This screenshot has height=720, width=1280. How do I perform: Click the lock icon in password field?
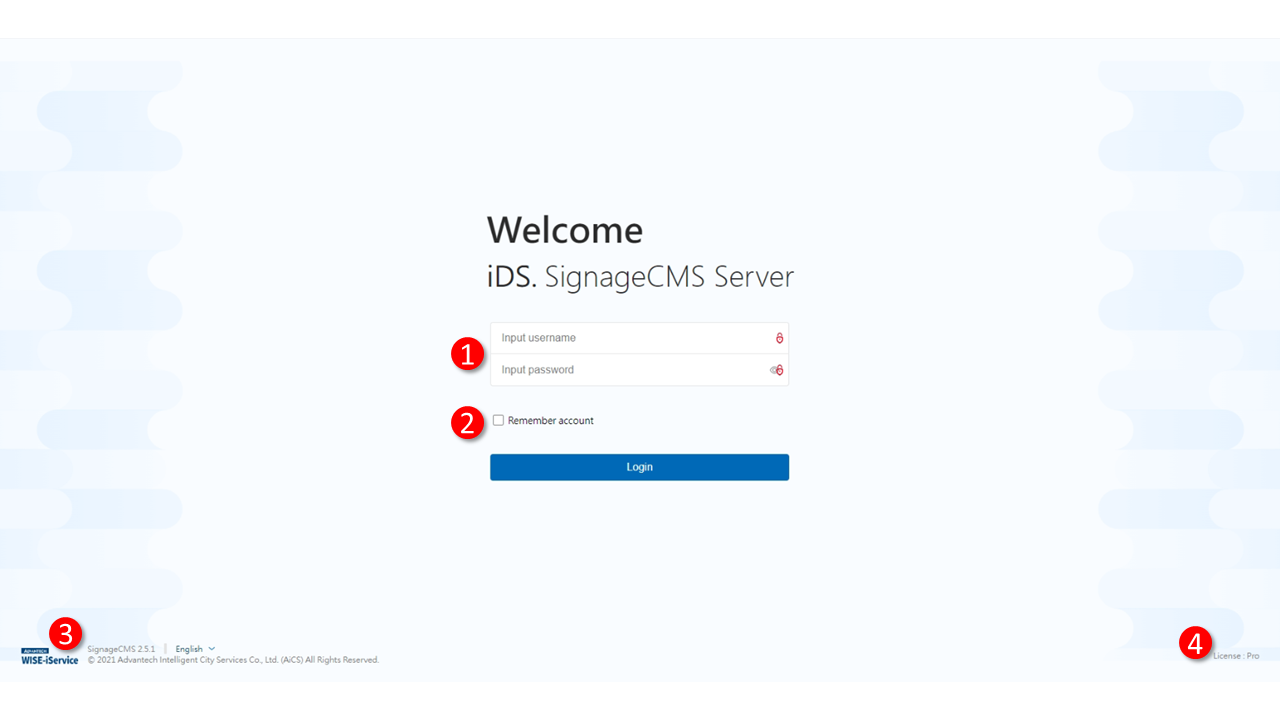click(x=780, y=370)
